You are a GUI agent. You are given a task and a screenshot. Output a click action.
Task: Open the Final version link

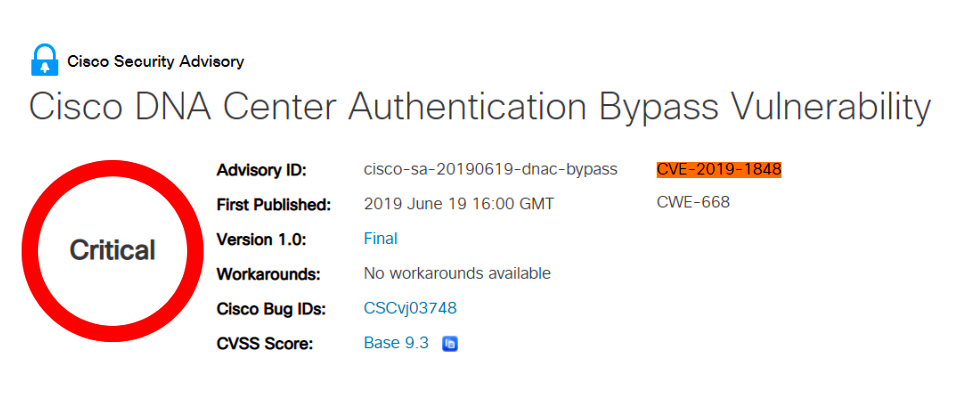tap(380, 238)
